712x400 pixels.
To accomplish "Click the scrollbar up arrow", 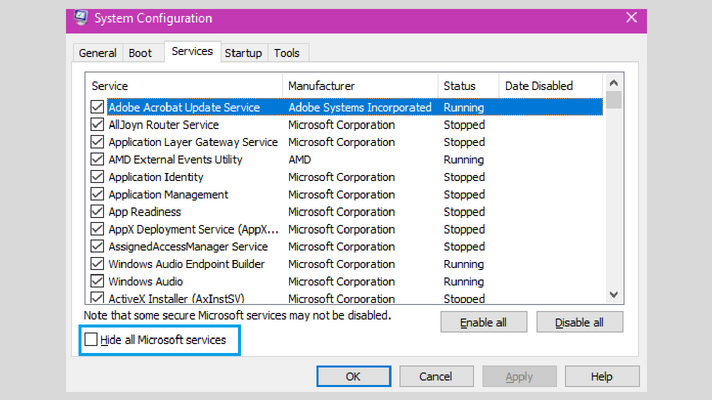I will coord(613,83).
